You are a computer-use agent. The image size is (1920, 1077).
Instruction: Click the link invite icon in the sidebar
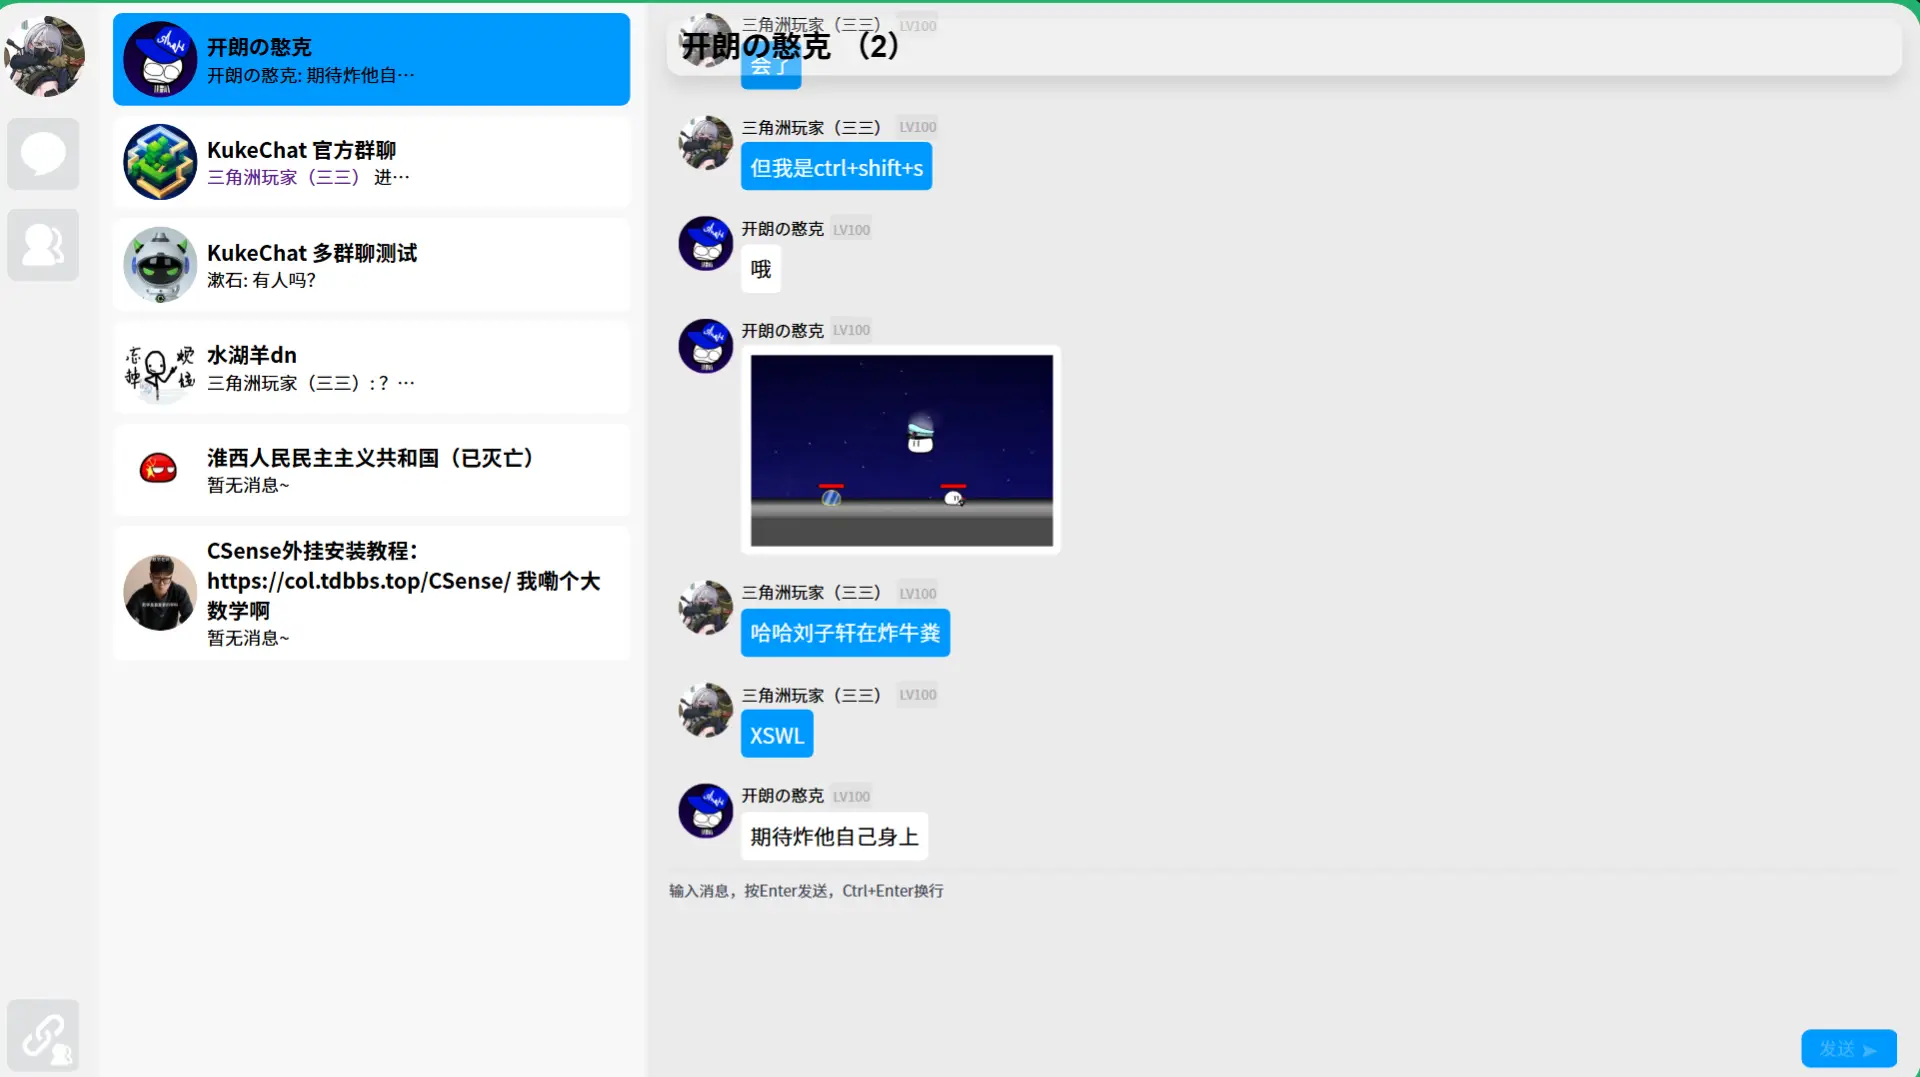coord(43,1036)
